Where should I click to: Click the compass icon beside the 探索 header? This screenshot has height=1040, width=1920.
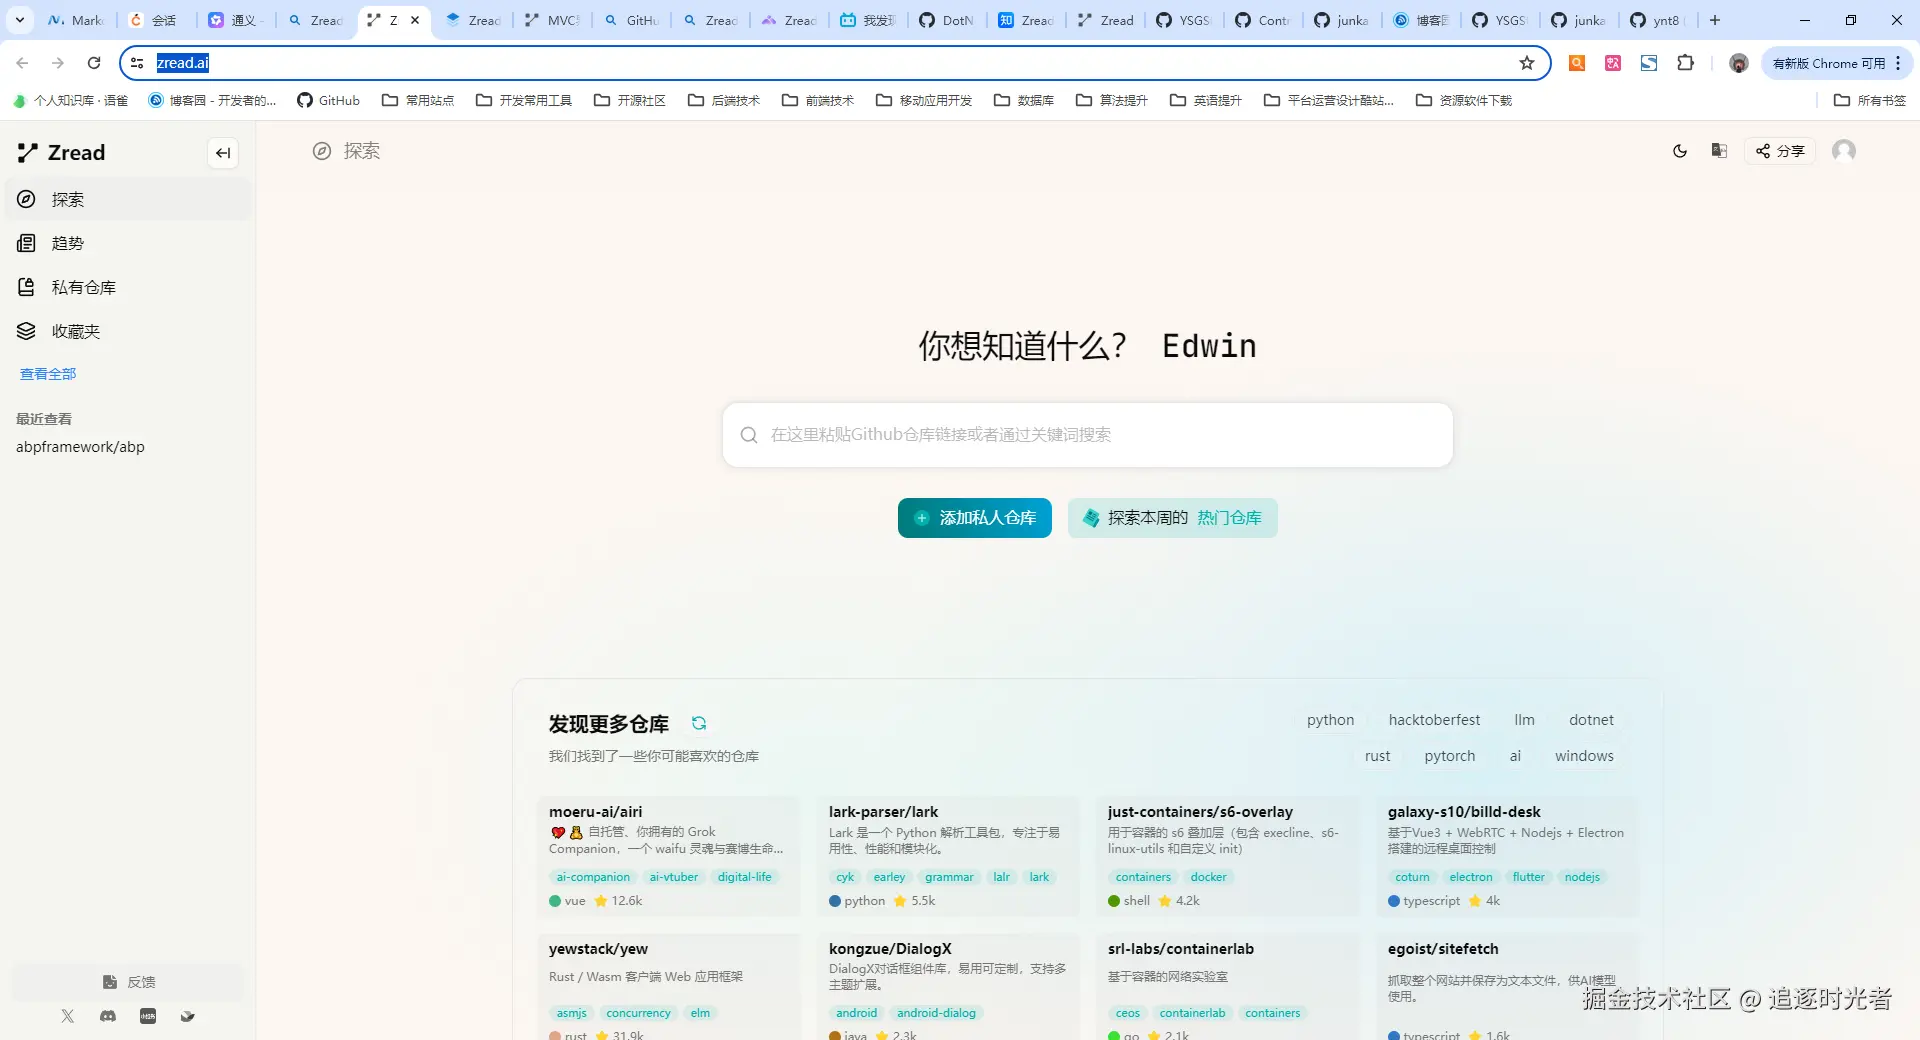[x=322, y=151]
